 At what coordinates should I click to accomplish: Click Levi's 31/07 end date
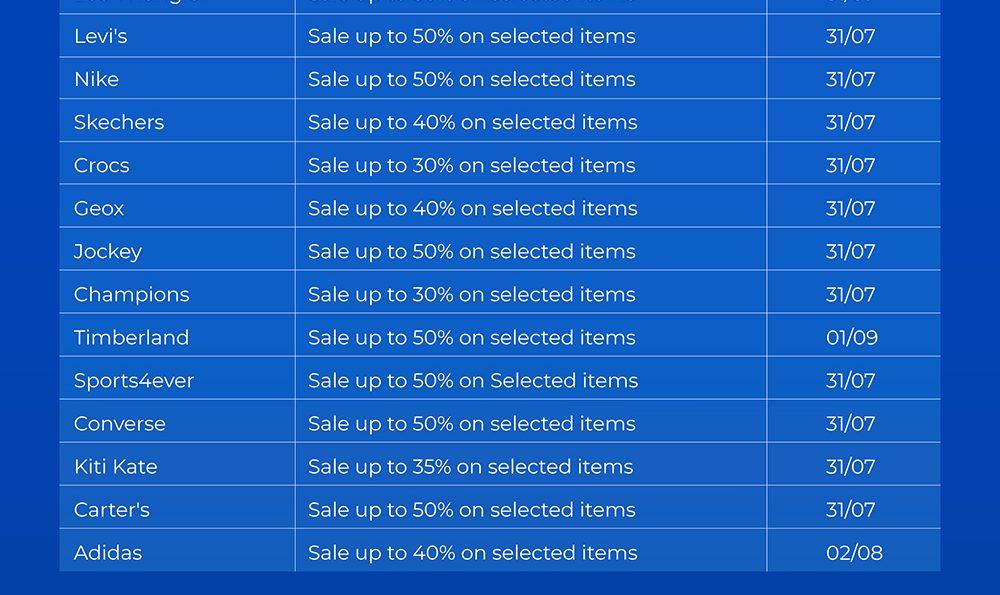[851, 36]
